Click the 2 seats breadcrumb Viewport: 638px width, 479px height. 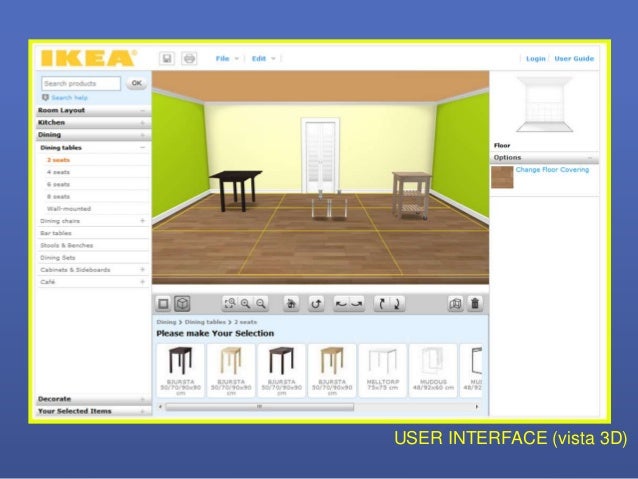tap(245, 322)
